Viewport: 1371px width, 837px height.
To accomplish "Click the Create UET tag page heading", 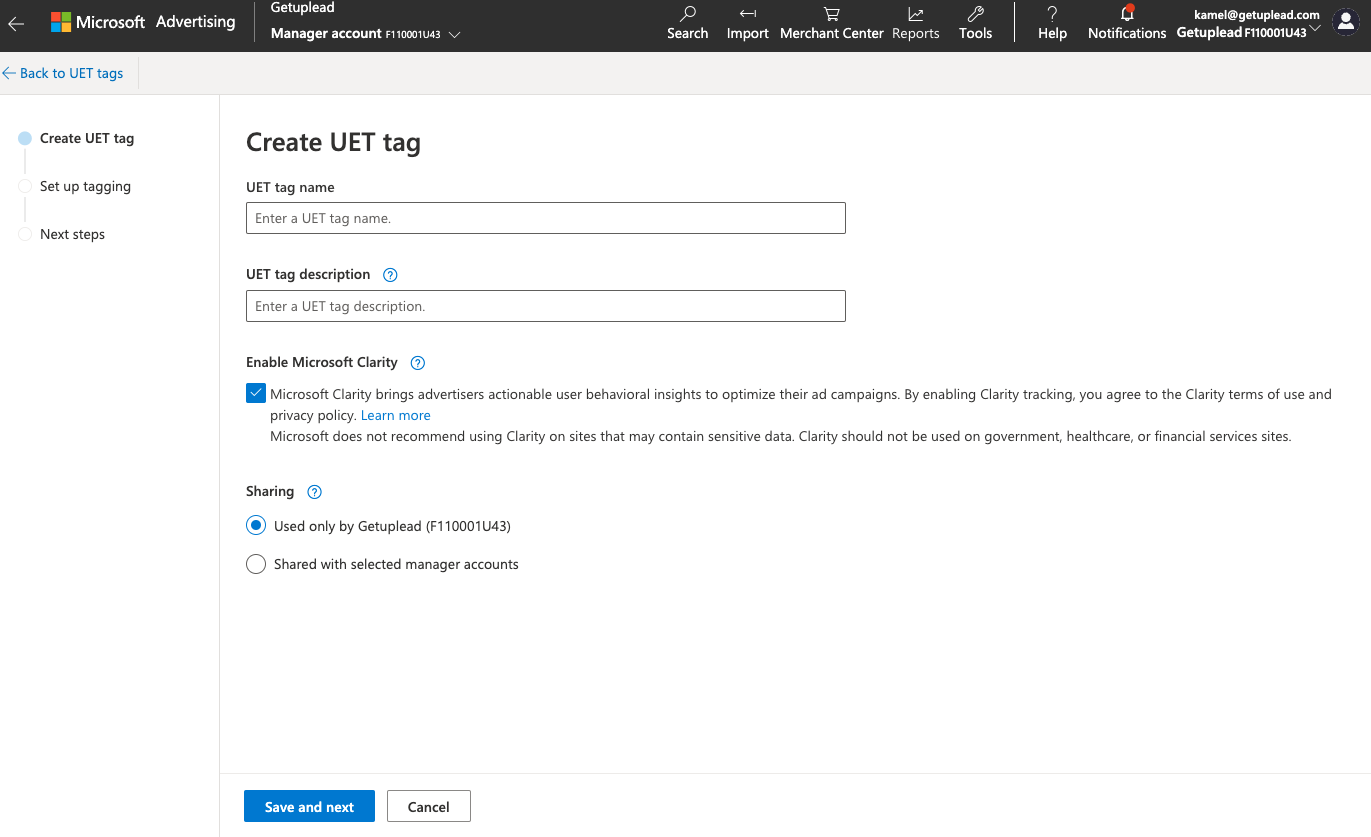I will (x=333, y=142).
